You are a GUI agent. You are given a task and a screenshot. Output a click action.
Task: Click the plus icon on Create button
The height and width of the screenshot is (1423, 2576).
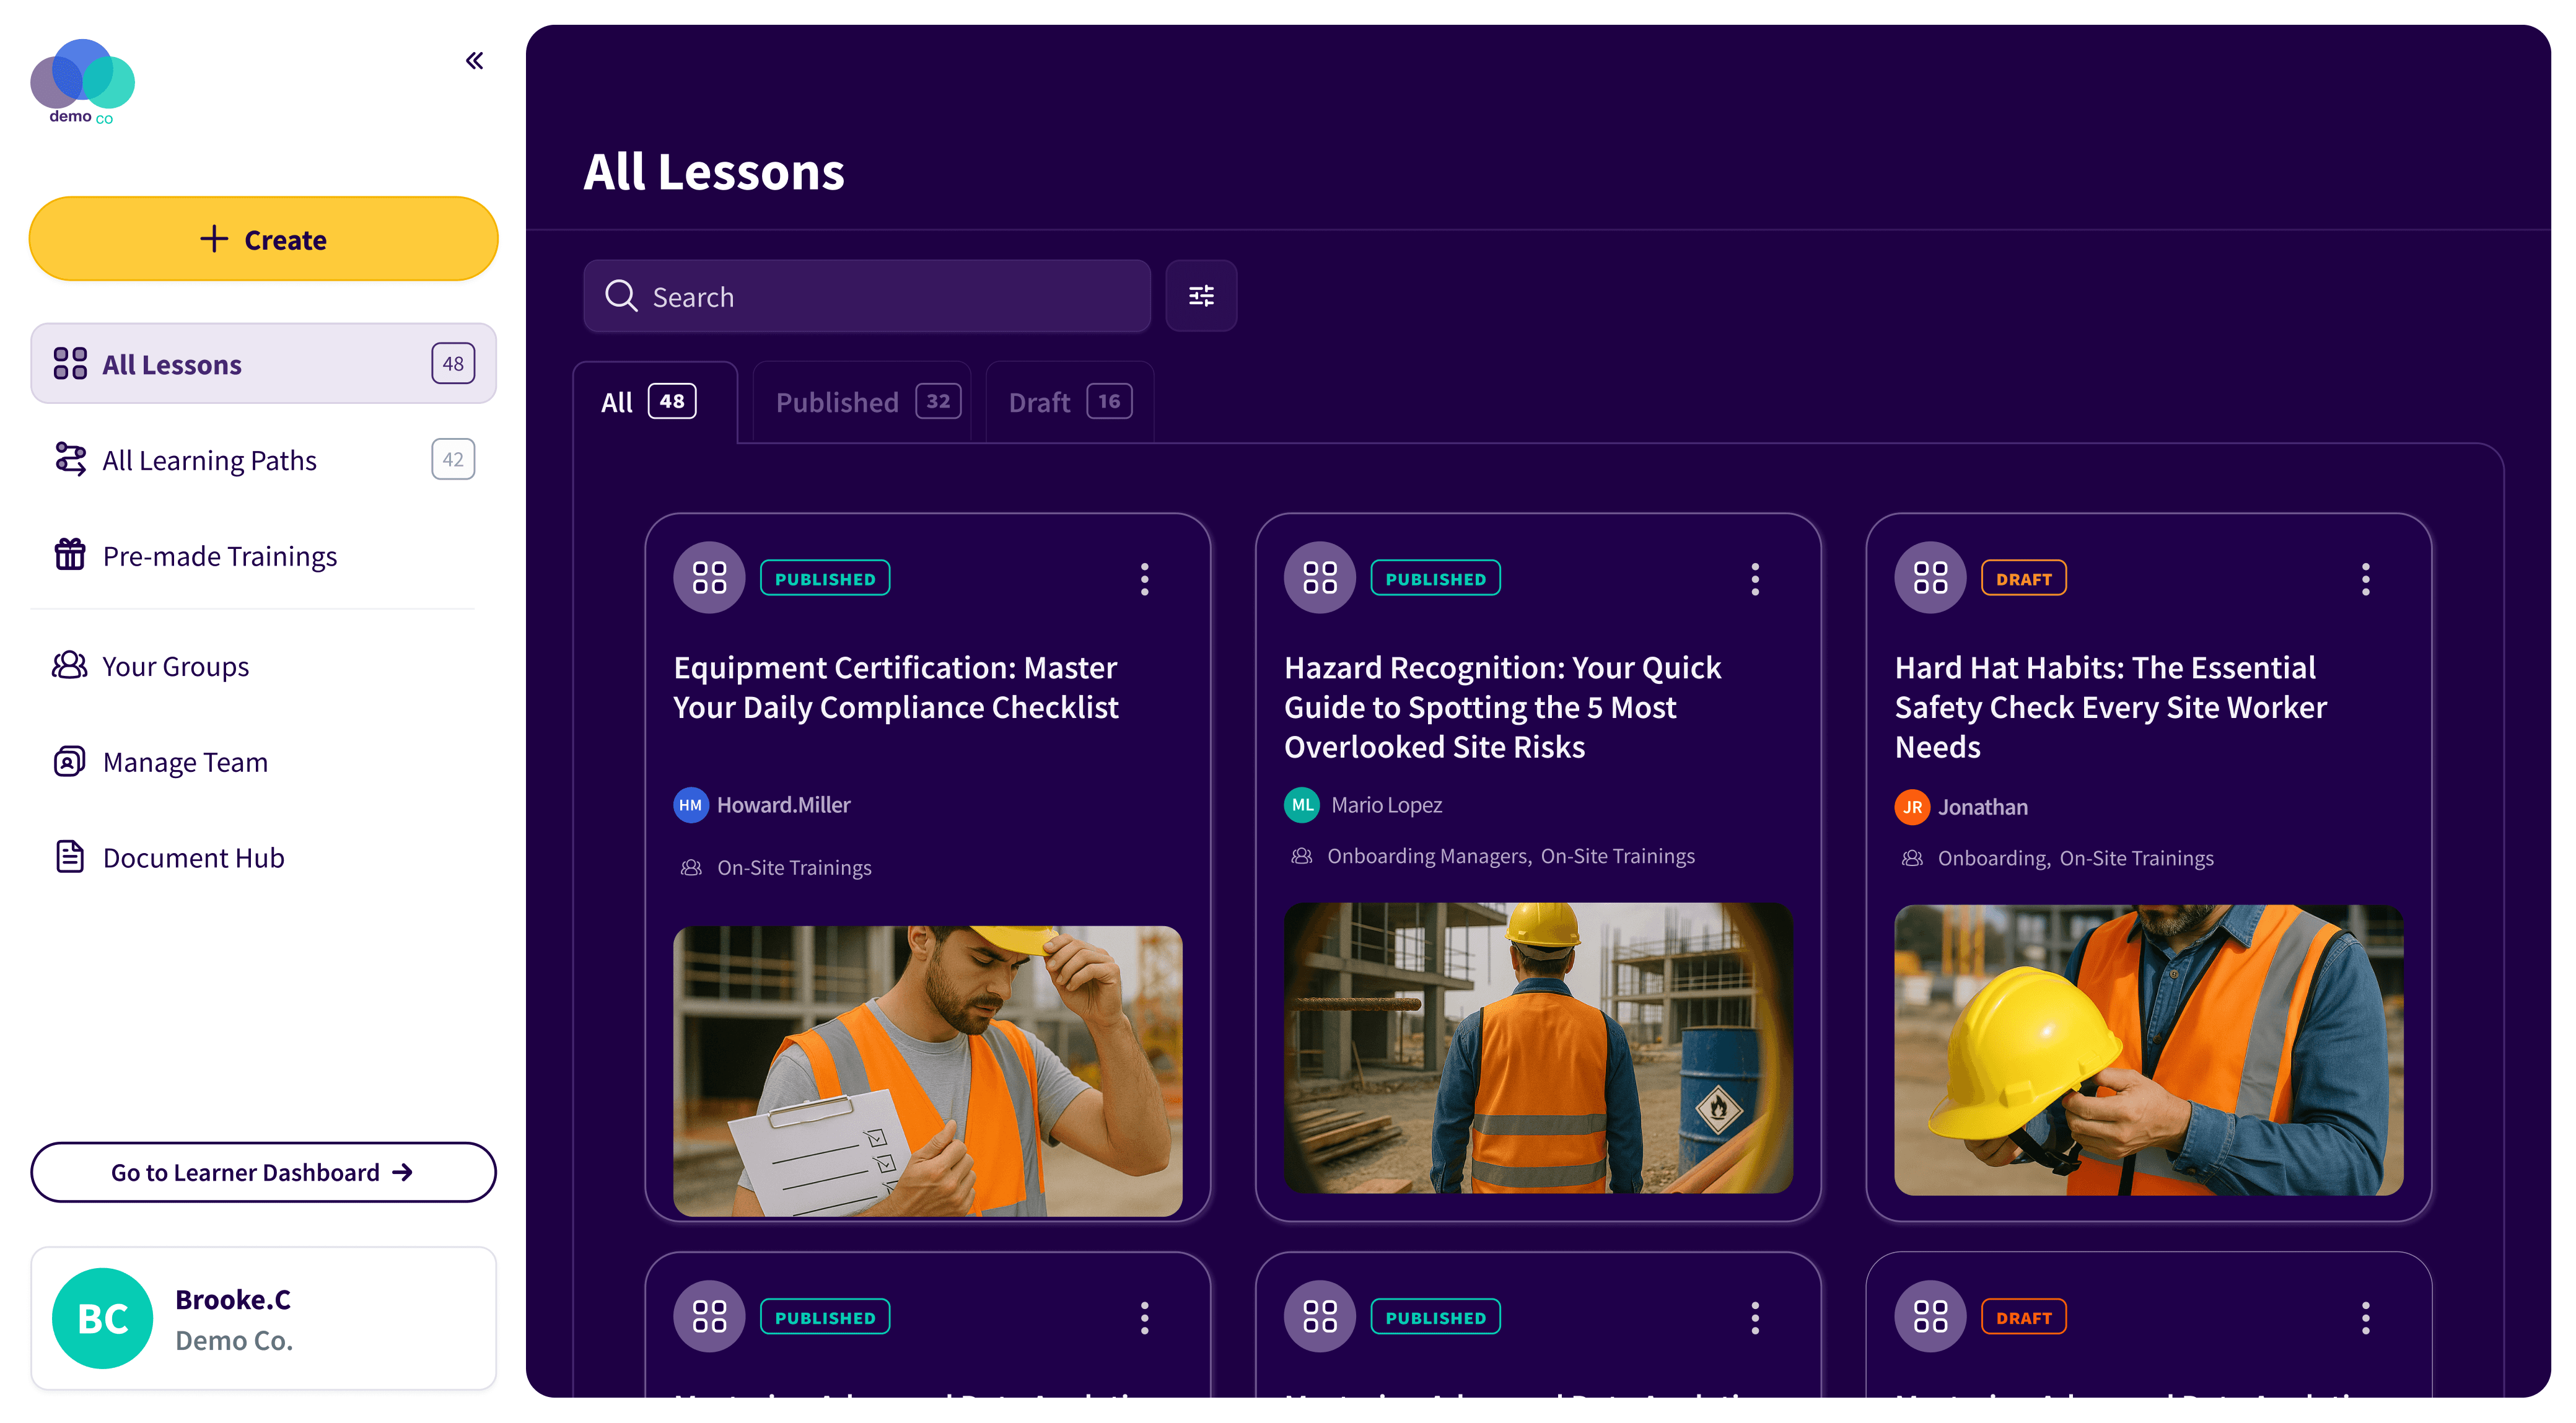point(214,239)
